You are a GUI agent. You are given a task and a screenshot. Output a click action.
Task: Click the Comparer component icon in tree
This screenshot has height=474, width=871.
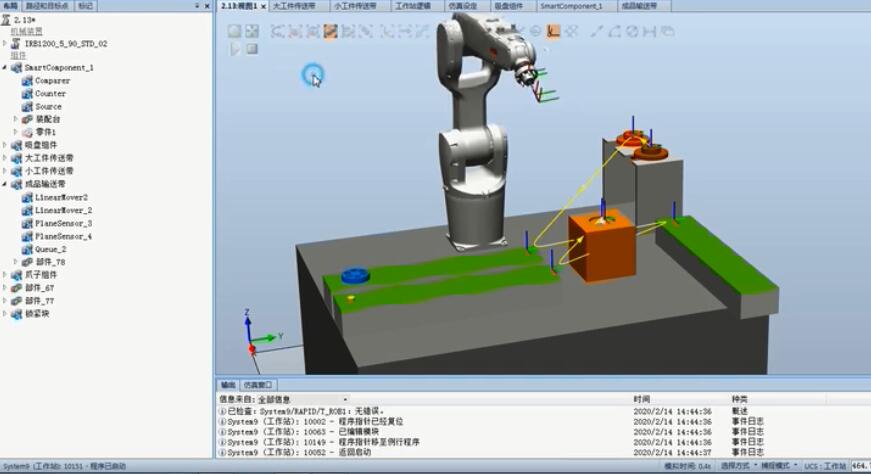27,81
